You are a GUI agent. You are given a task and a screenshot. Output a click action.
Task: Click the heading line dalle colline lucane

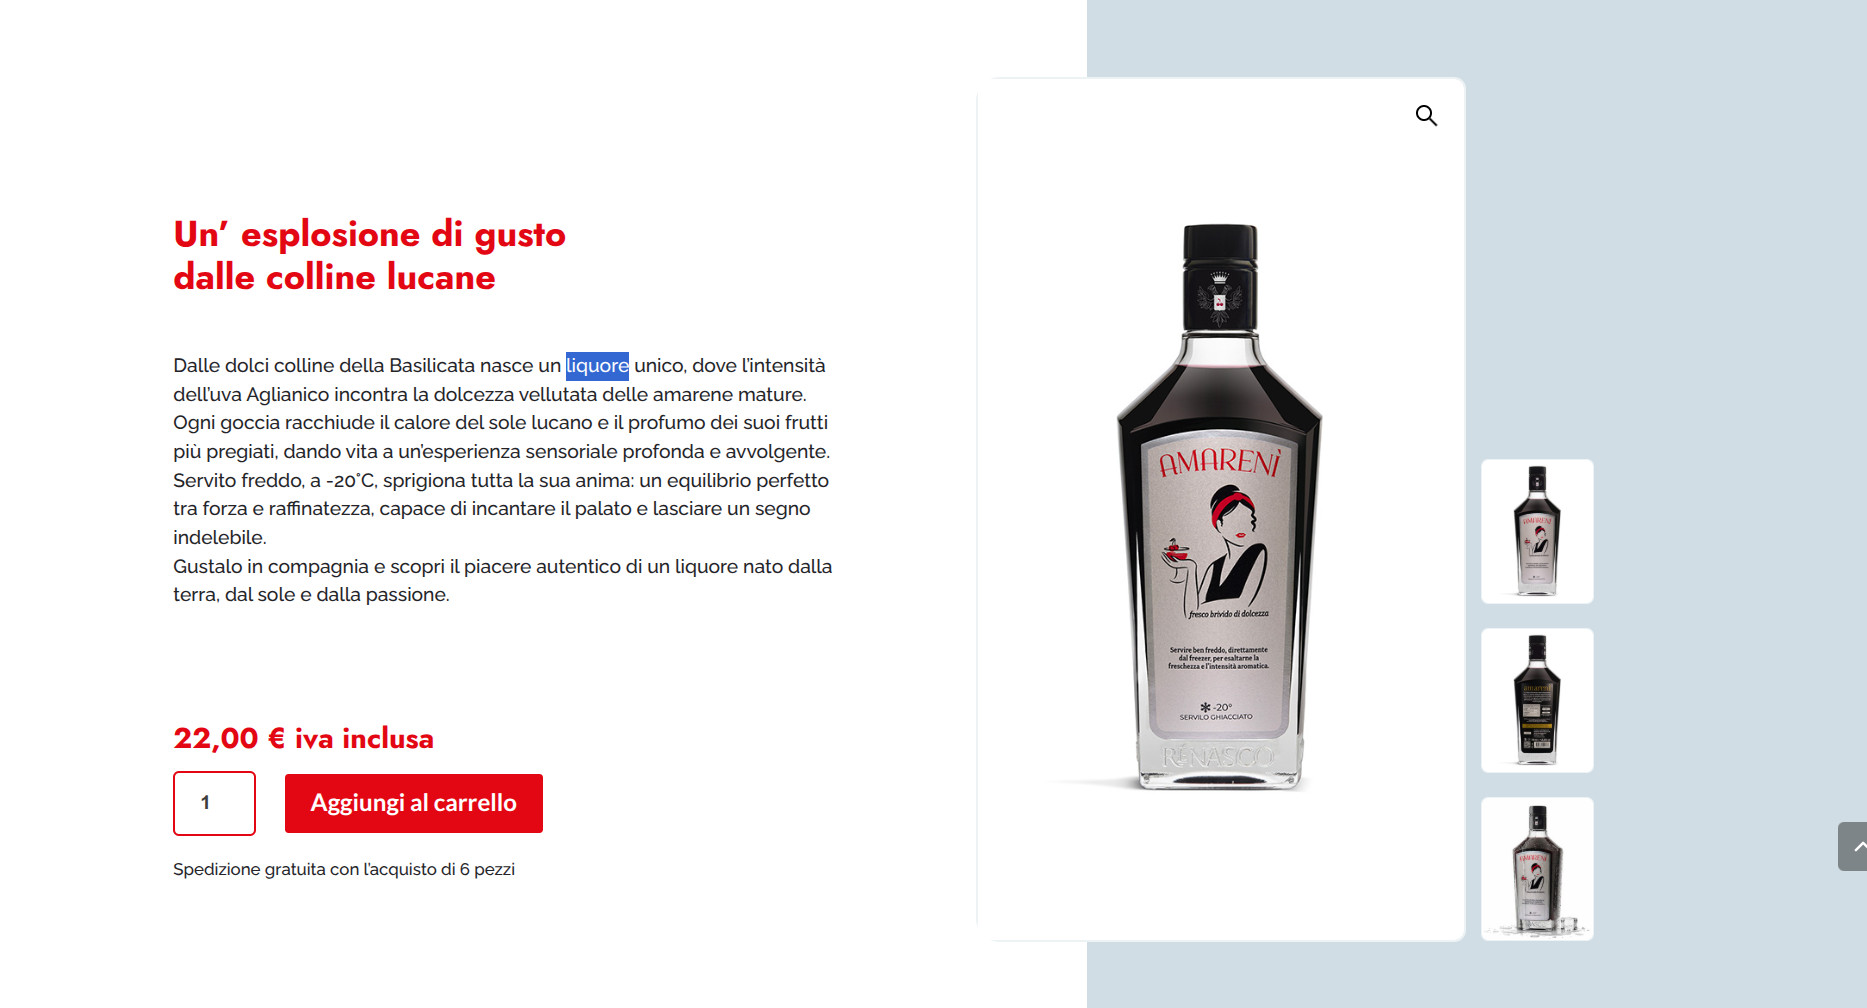(334, 277)
